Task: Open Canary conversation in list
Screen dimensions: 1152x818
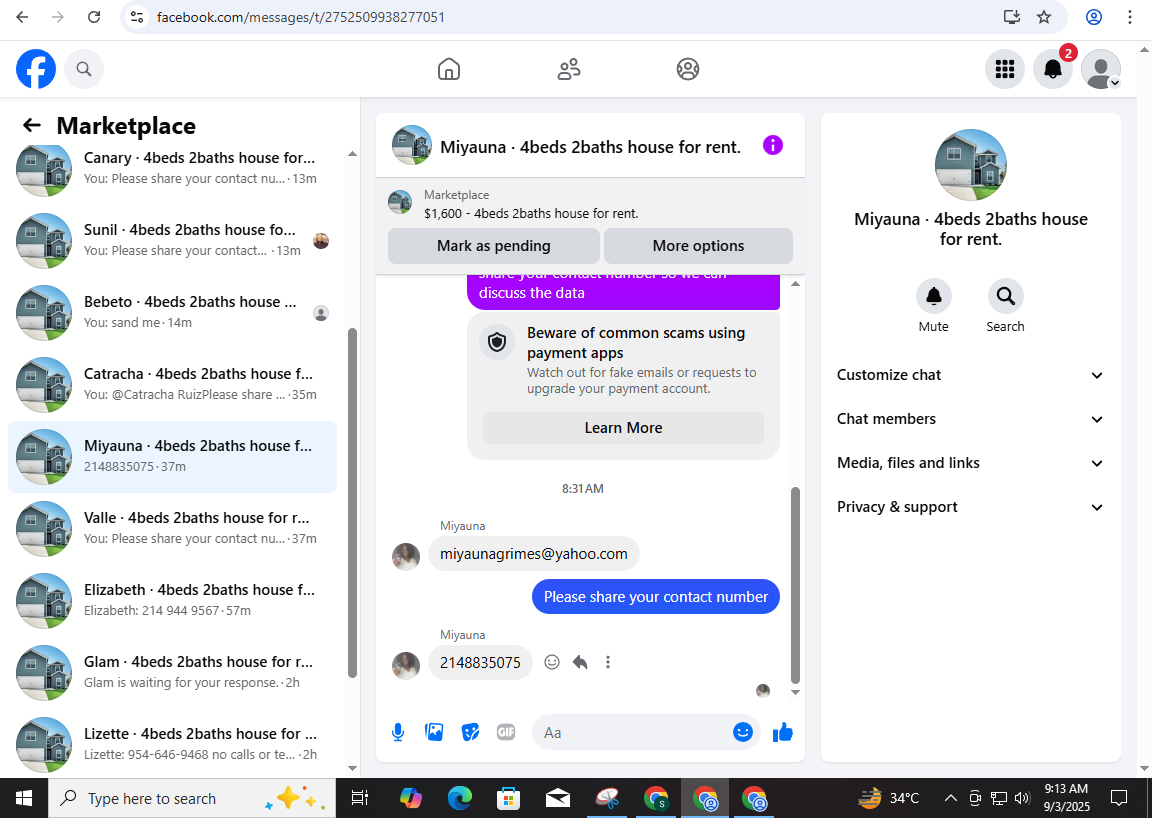Action: tap(173, 168)
